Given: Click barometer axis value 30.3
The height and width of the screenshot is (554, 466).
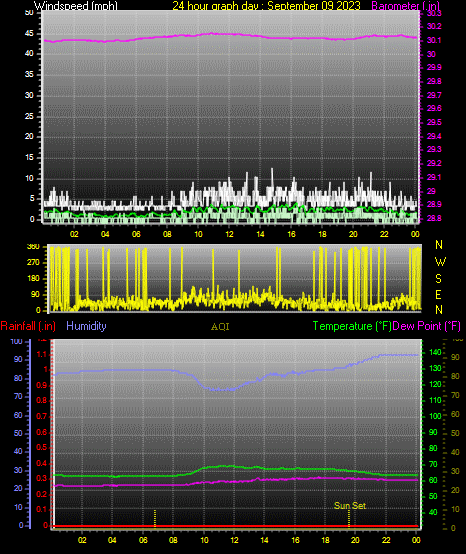Looking at the screenshot, I should (x=434, y=13).
